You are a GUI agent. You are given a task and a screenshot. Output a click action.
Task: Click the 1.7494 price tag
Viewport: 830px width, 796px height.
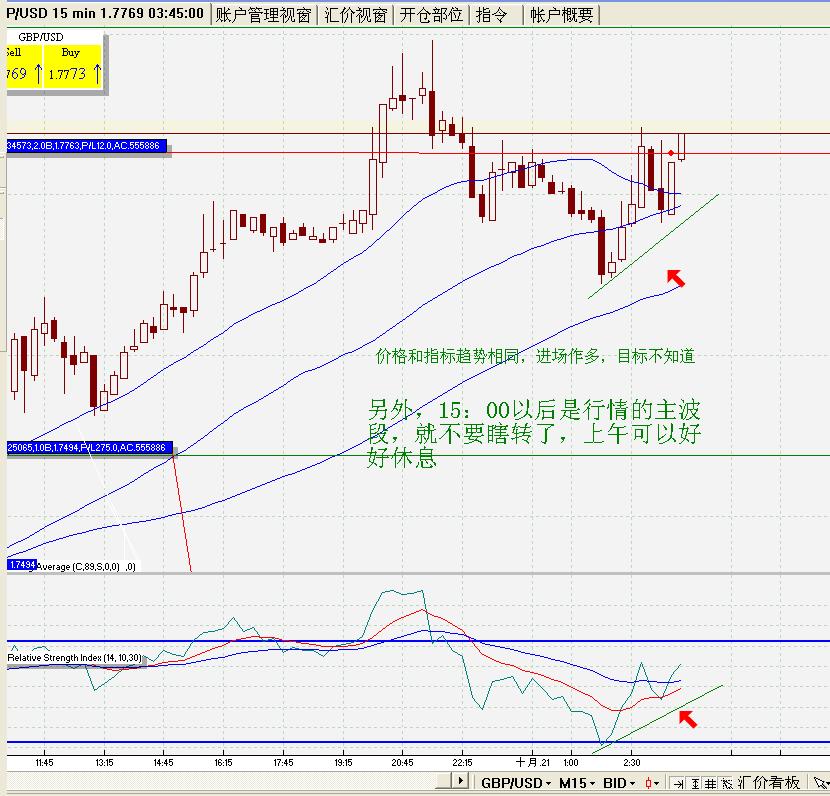pyautogui.click(x=22, y=565)
